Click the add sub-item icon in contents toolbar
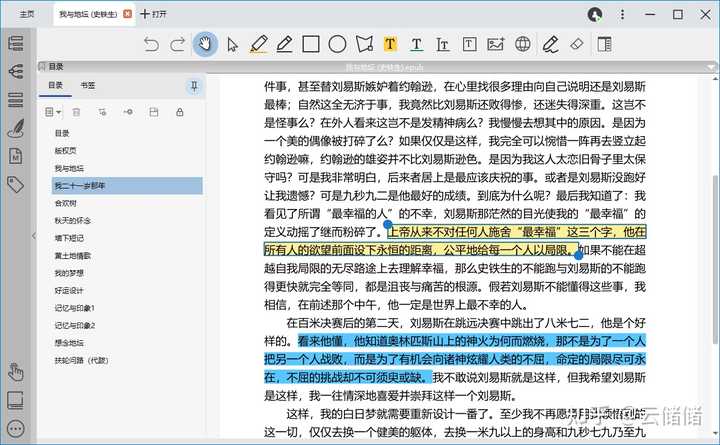Viewport: 720px width, 445px height. pyautogui.click(x=102, y=112)
